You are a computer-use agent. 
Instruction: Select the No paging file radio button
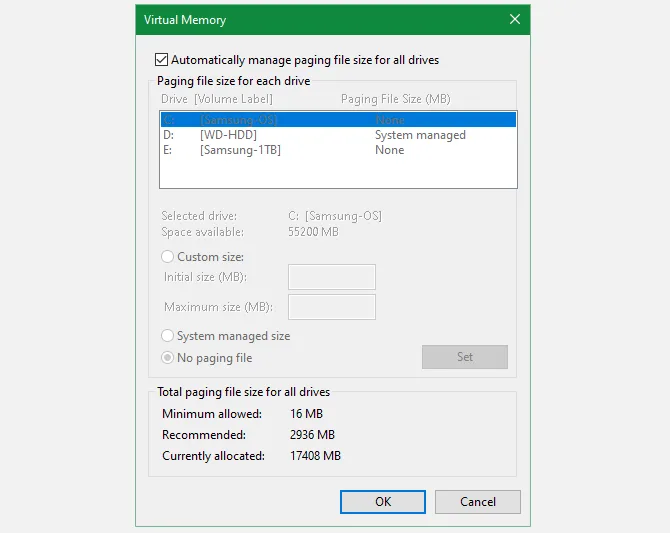tap(167, 357)
